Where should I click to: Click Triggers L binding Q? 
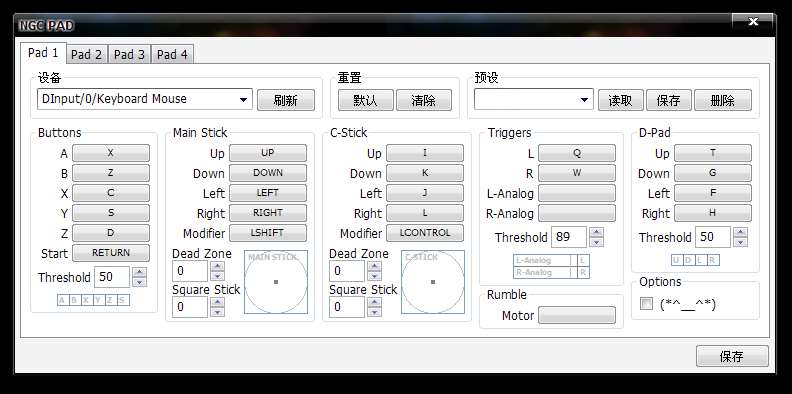tap(577, 153)
